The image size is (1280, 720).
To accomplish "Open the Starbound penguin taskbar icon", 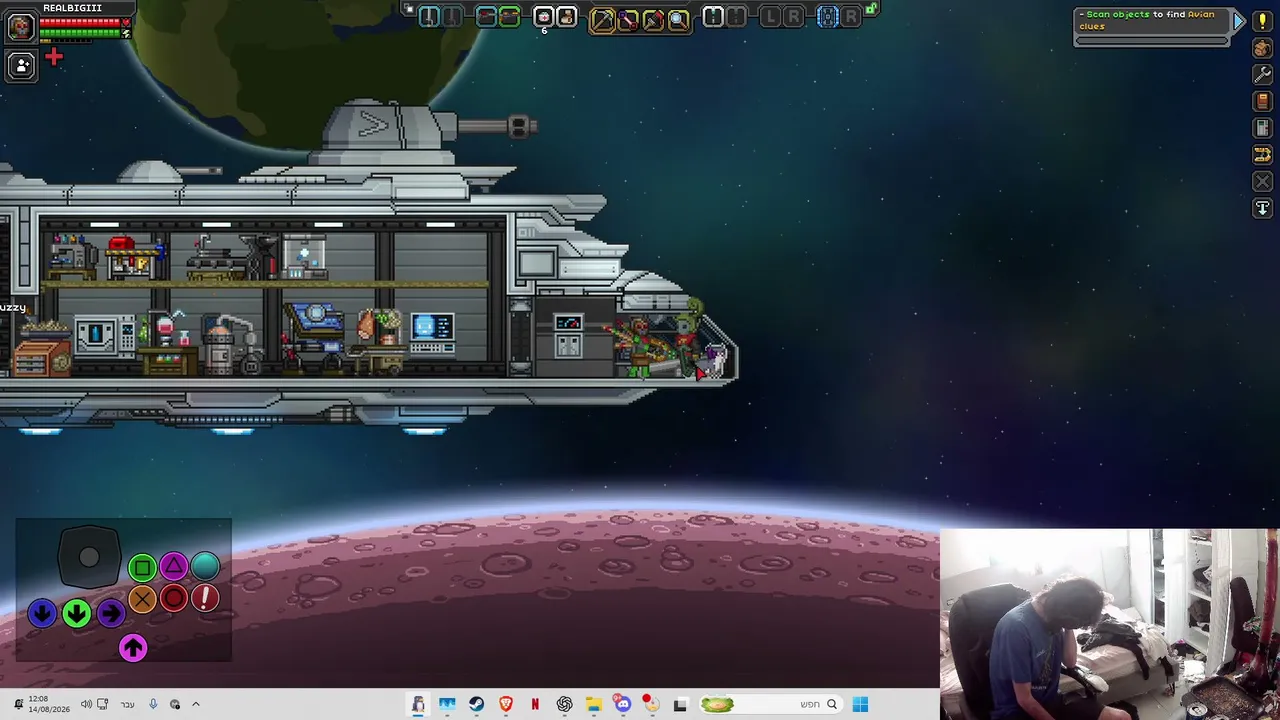I will click(418, 704).
